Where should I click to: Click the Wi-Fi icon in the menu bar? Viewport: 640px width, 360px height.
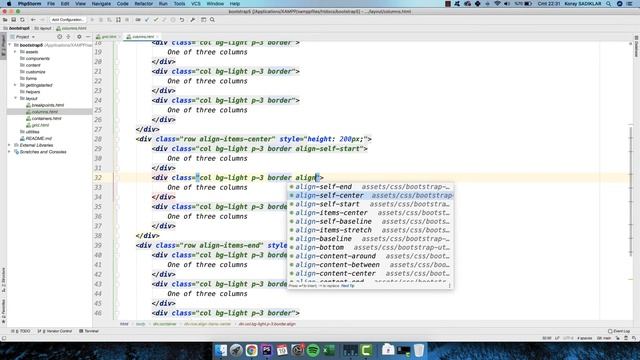[x=497, y=4]
